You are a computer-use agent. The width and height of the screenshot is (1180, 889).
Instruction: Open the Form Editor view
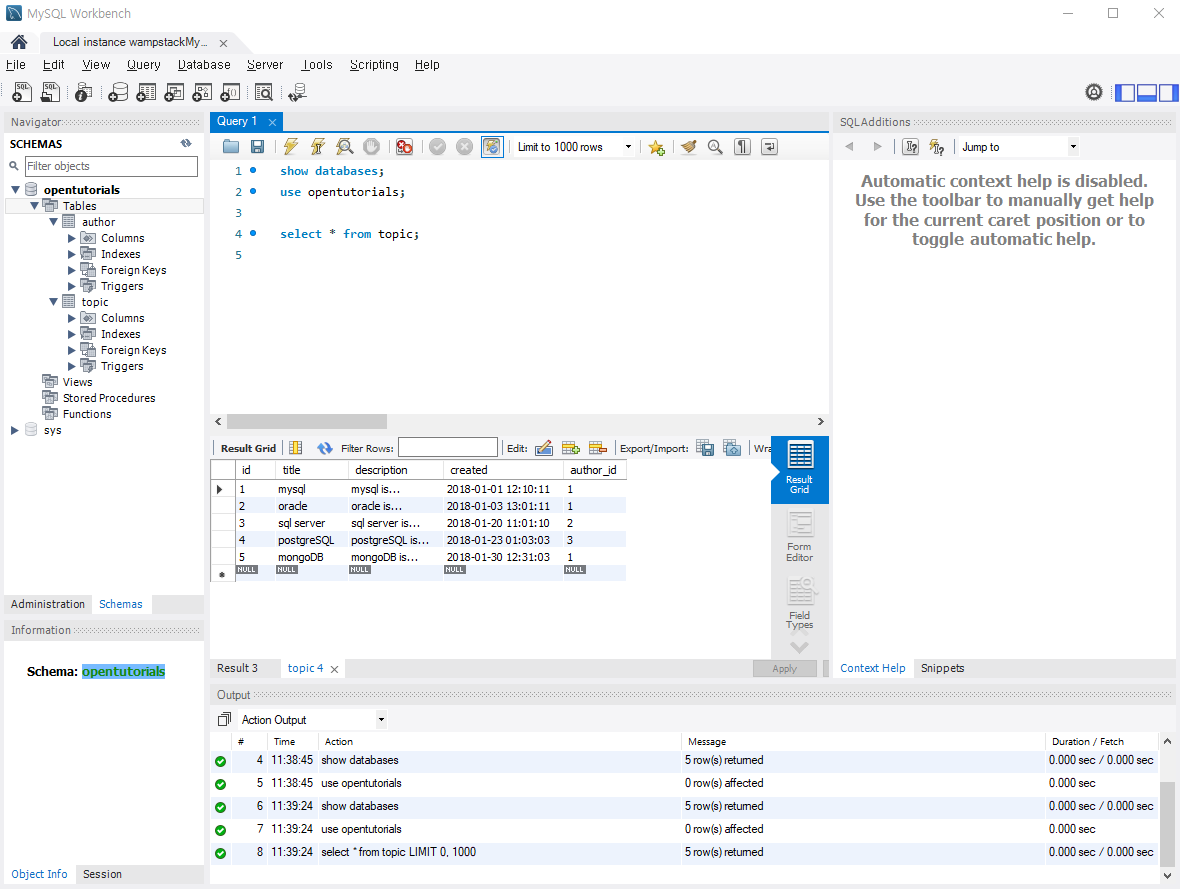[799, 536]
